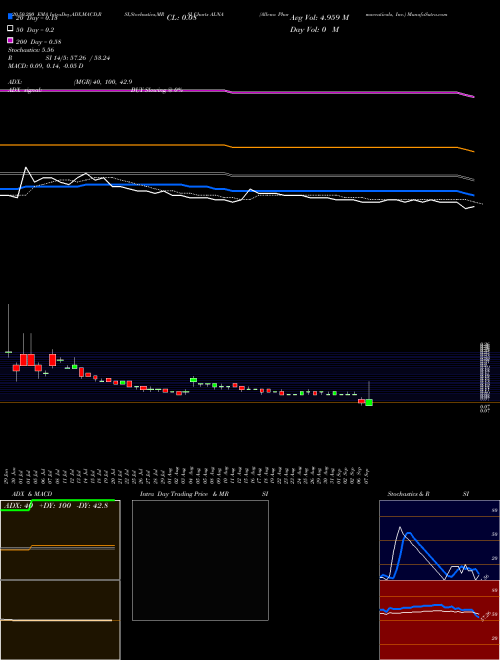Click the red RSI chart panel
This screenshot has width=500, height=660.
pos(439,620)
